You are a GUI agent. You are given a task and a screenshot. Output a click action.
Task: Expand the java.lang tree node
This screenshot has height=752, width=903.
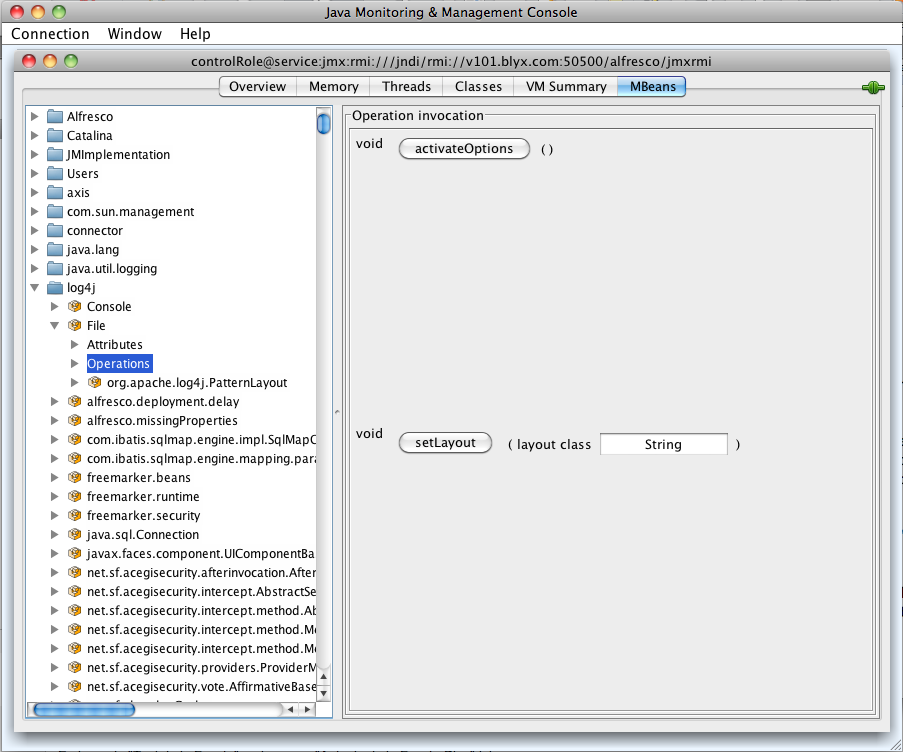coord(35,249)
